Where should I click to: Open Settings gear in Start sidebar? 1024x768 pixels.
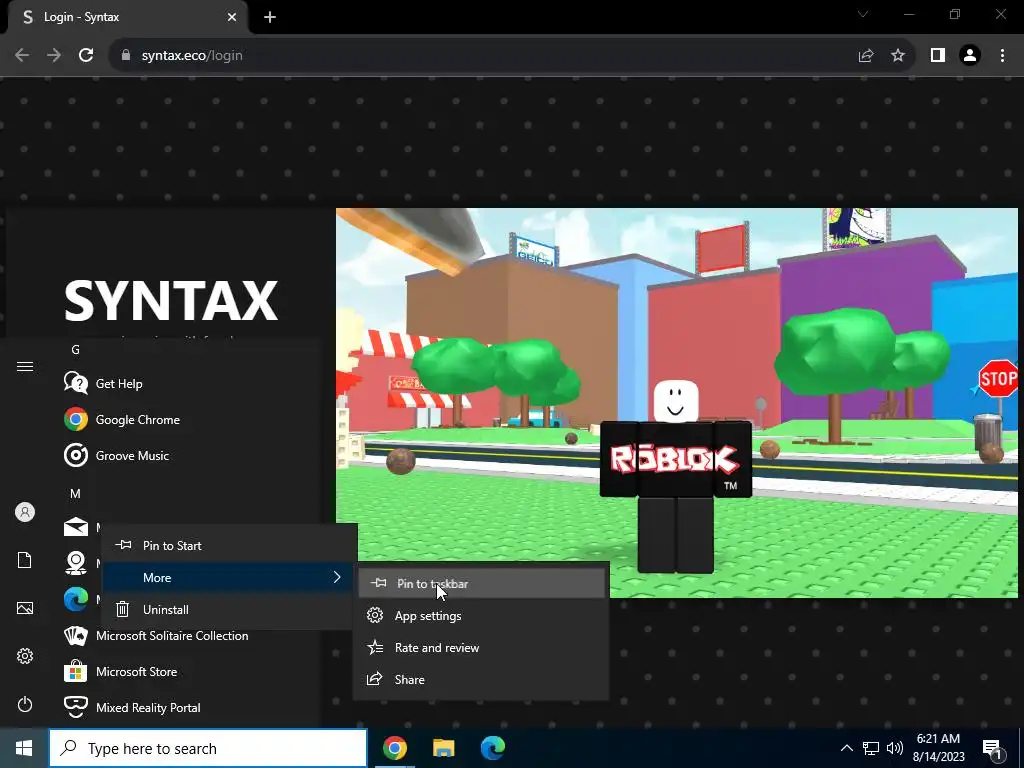(25, 656)
